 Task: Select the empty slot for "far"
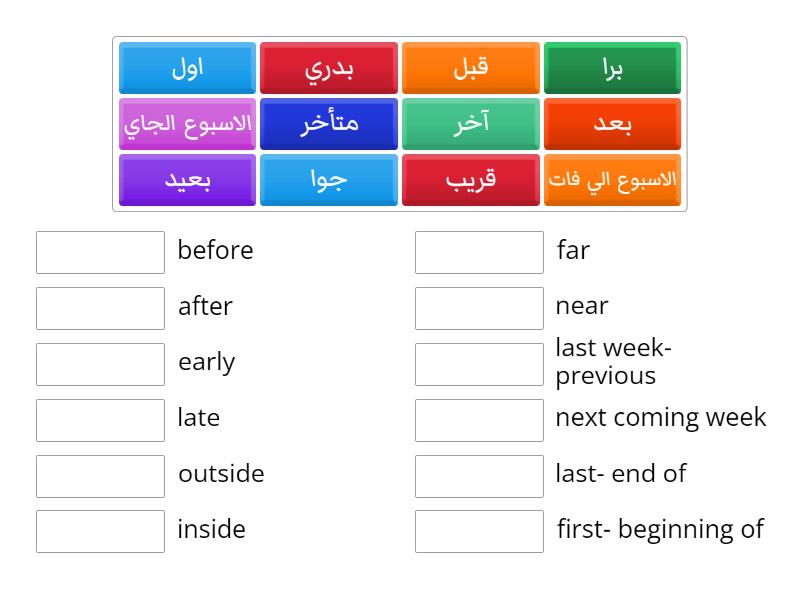(479, 252)
